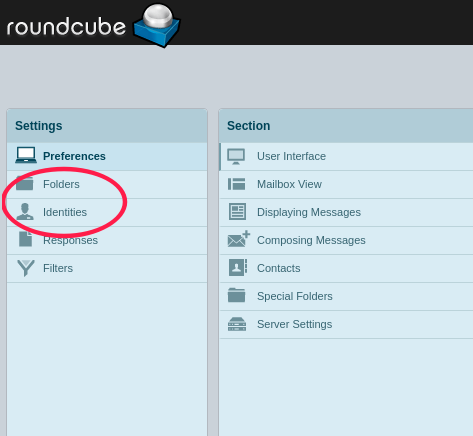Click the Contacts address book icon
This screenshot has height=436, width=473.
click(x=238, y=267)
